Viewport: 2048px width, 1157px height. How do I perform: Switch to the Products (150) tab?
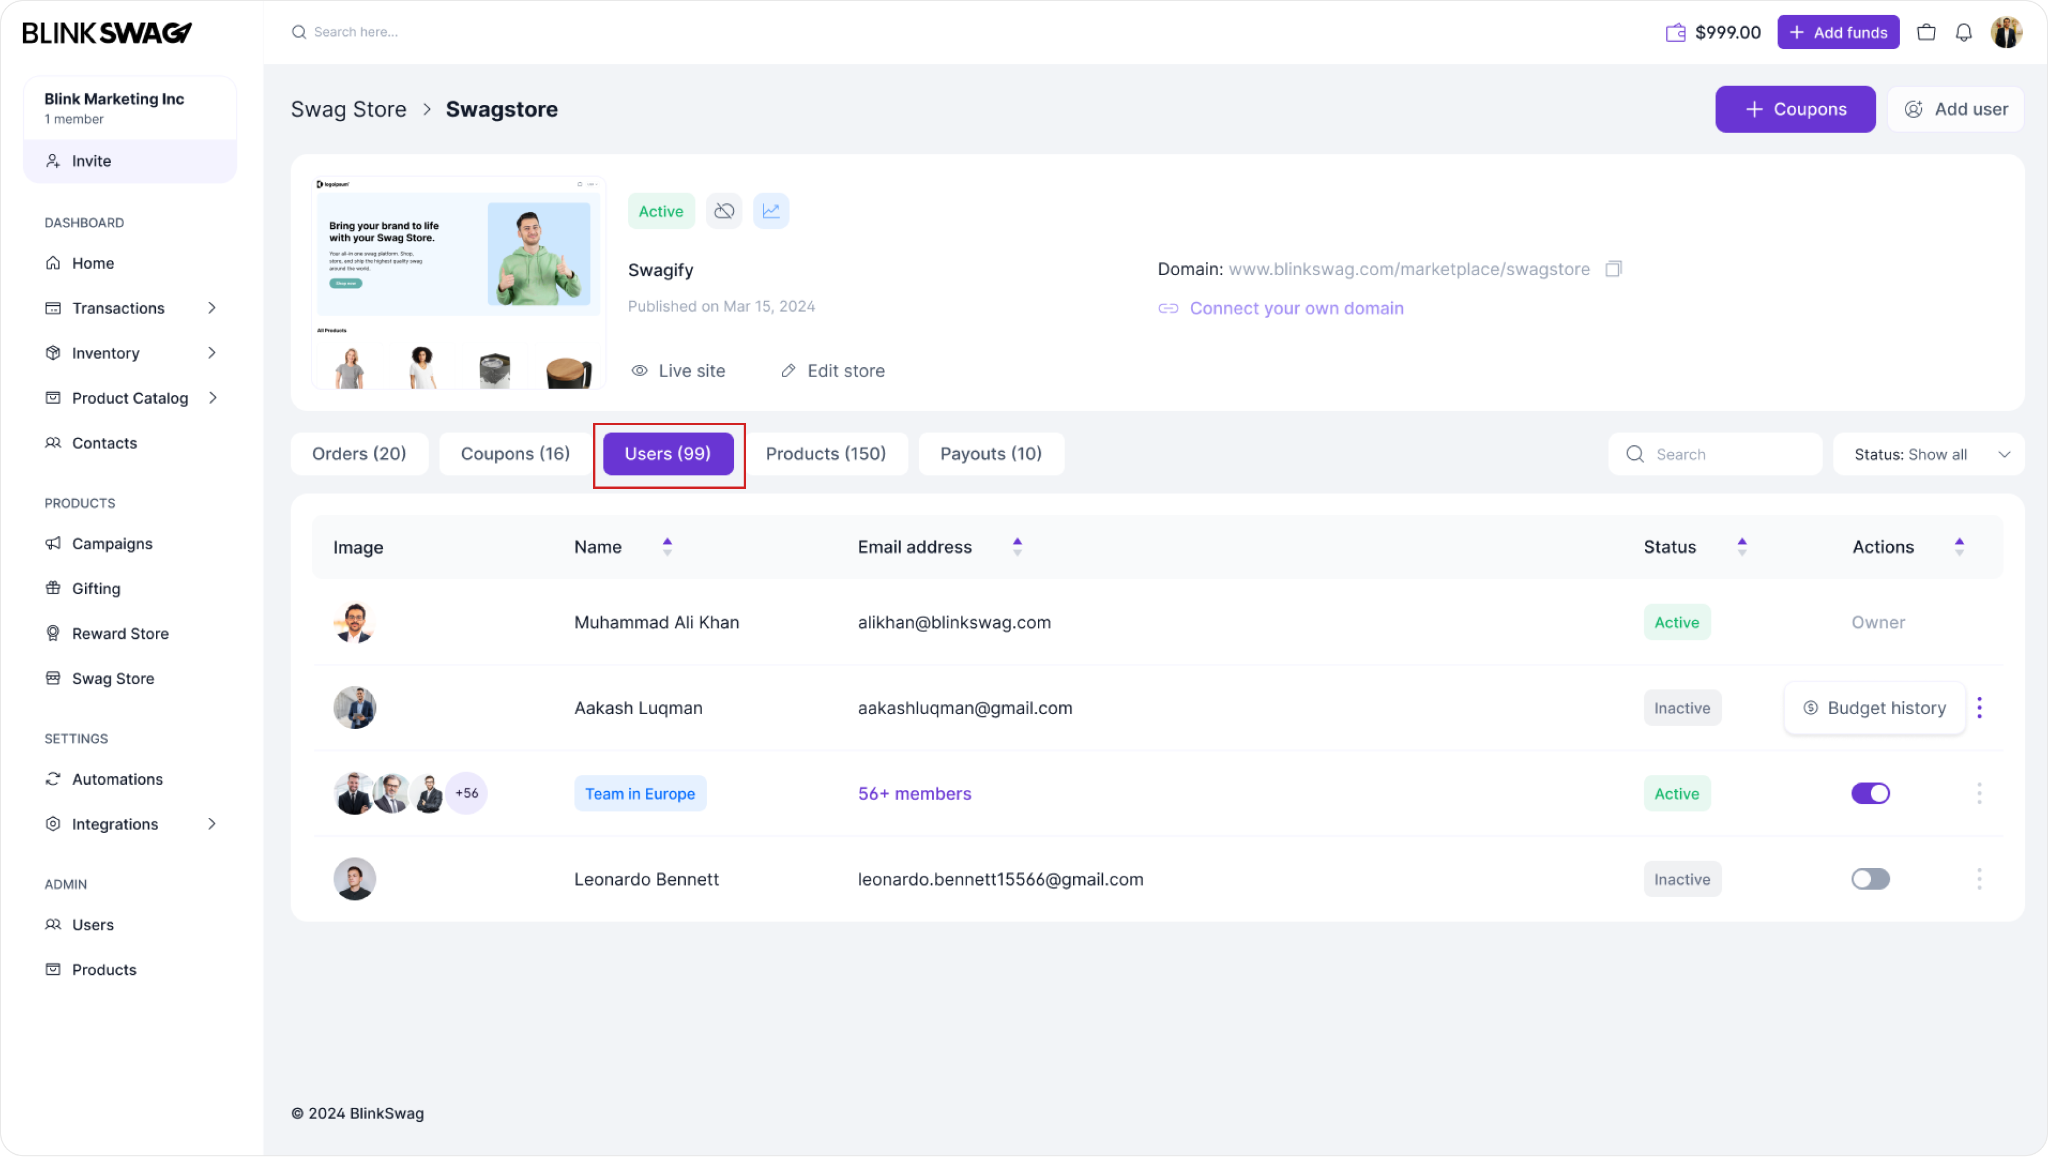[826, 454]
